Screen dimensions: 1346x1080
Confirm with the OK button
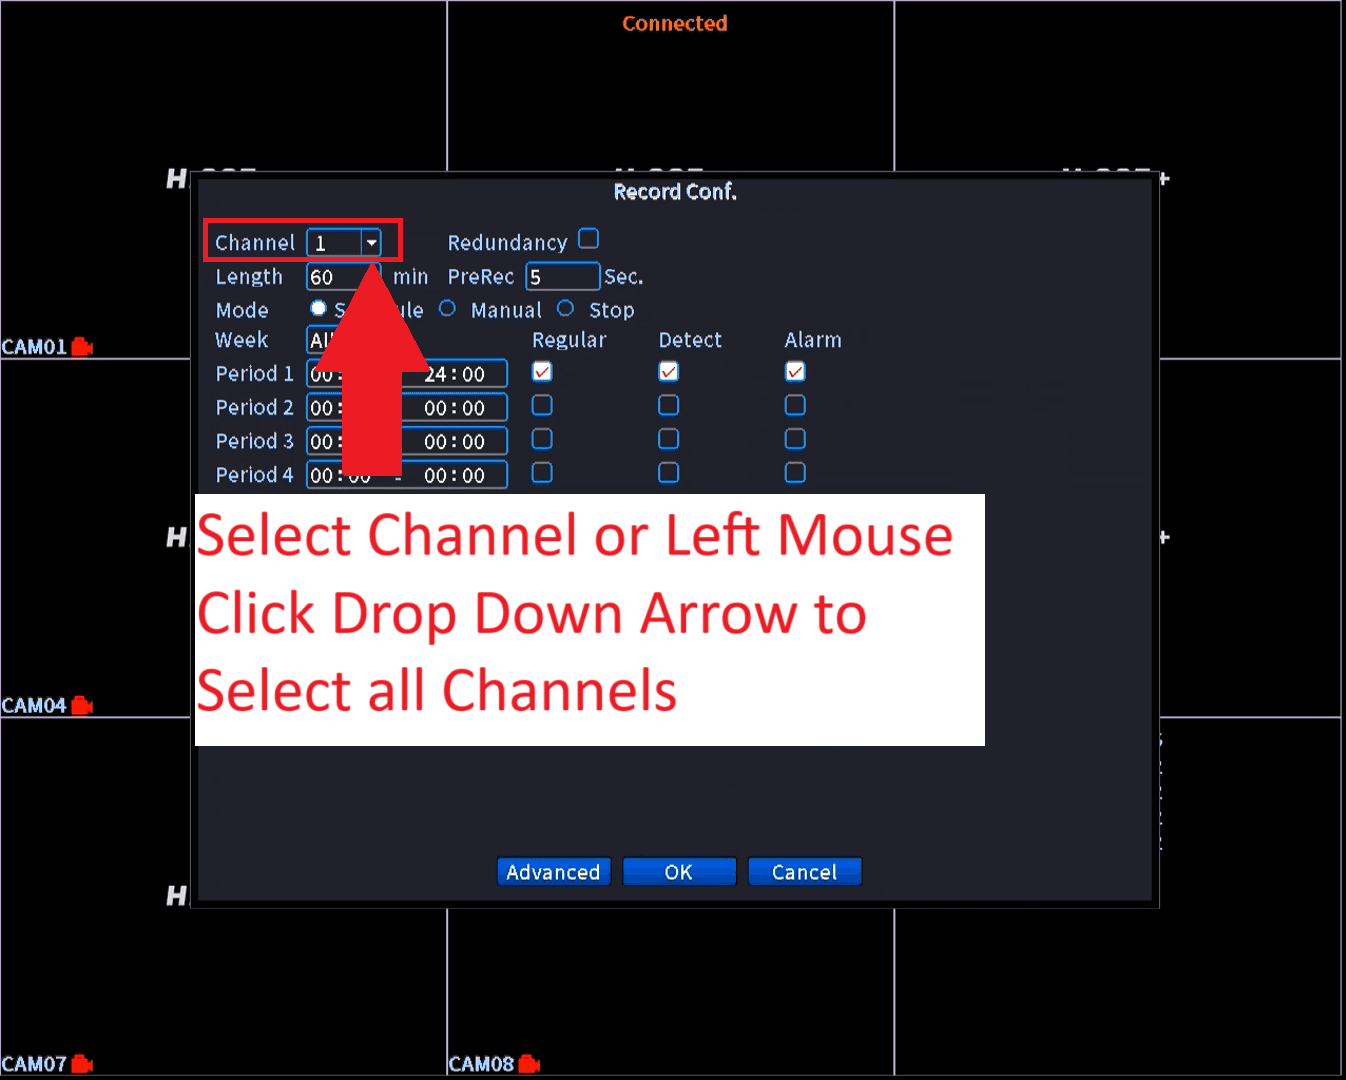pos(679,872)
